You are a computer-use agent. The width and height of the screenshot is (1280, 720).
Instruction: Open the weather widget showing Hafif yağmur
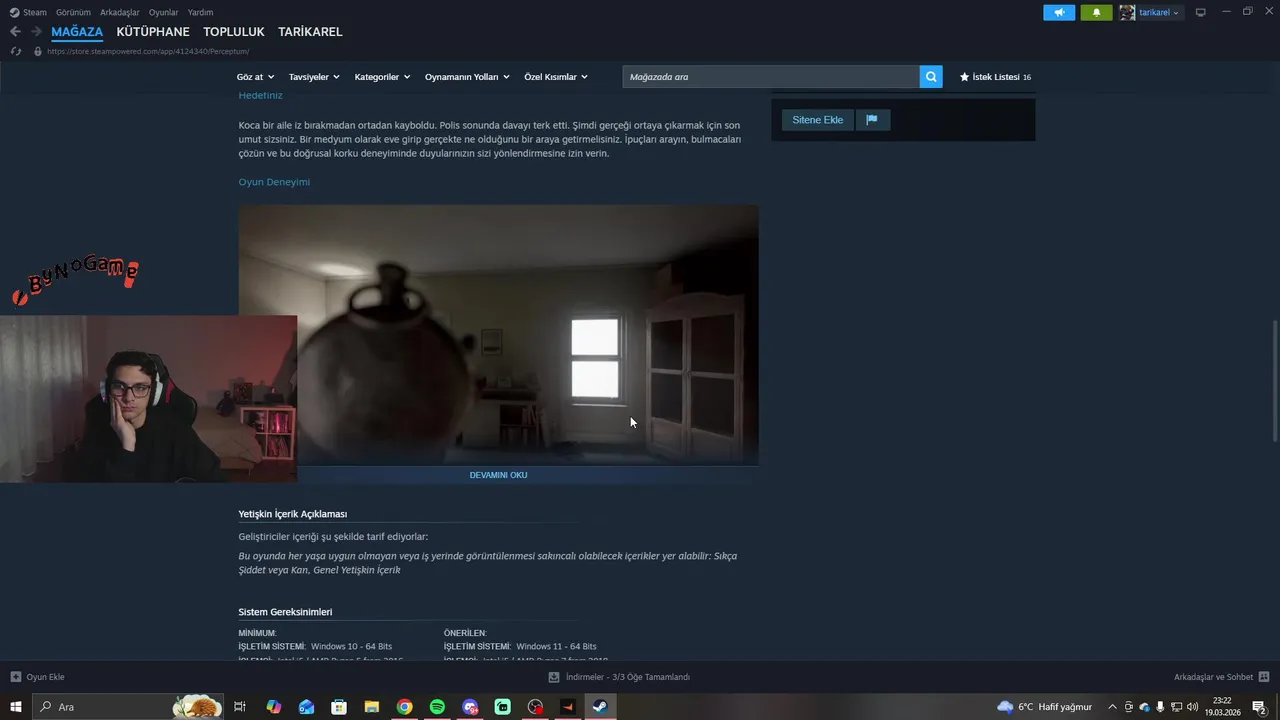1044,707
